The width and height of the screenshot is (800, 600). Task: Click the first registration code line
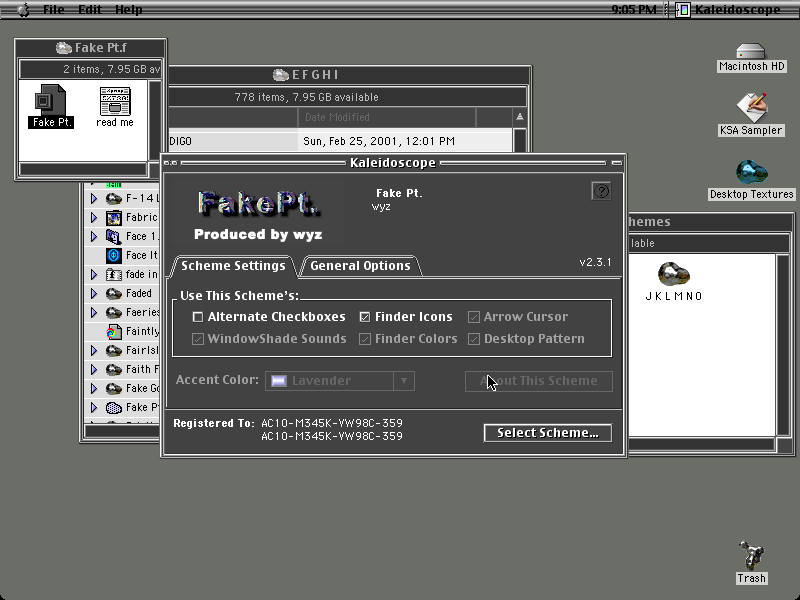click(x=332, y=423)
